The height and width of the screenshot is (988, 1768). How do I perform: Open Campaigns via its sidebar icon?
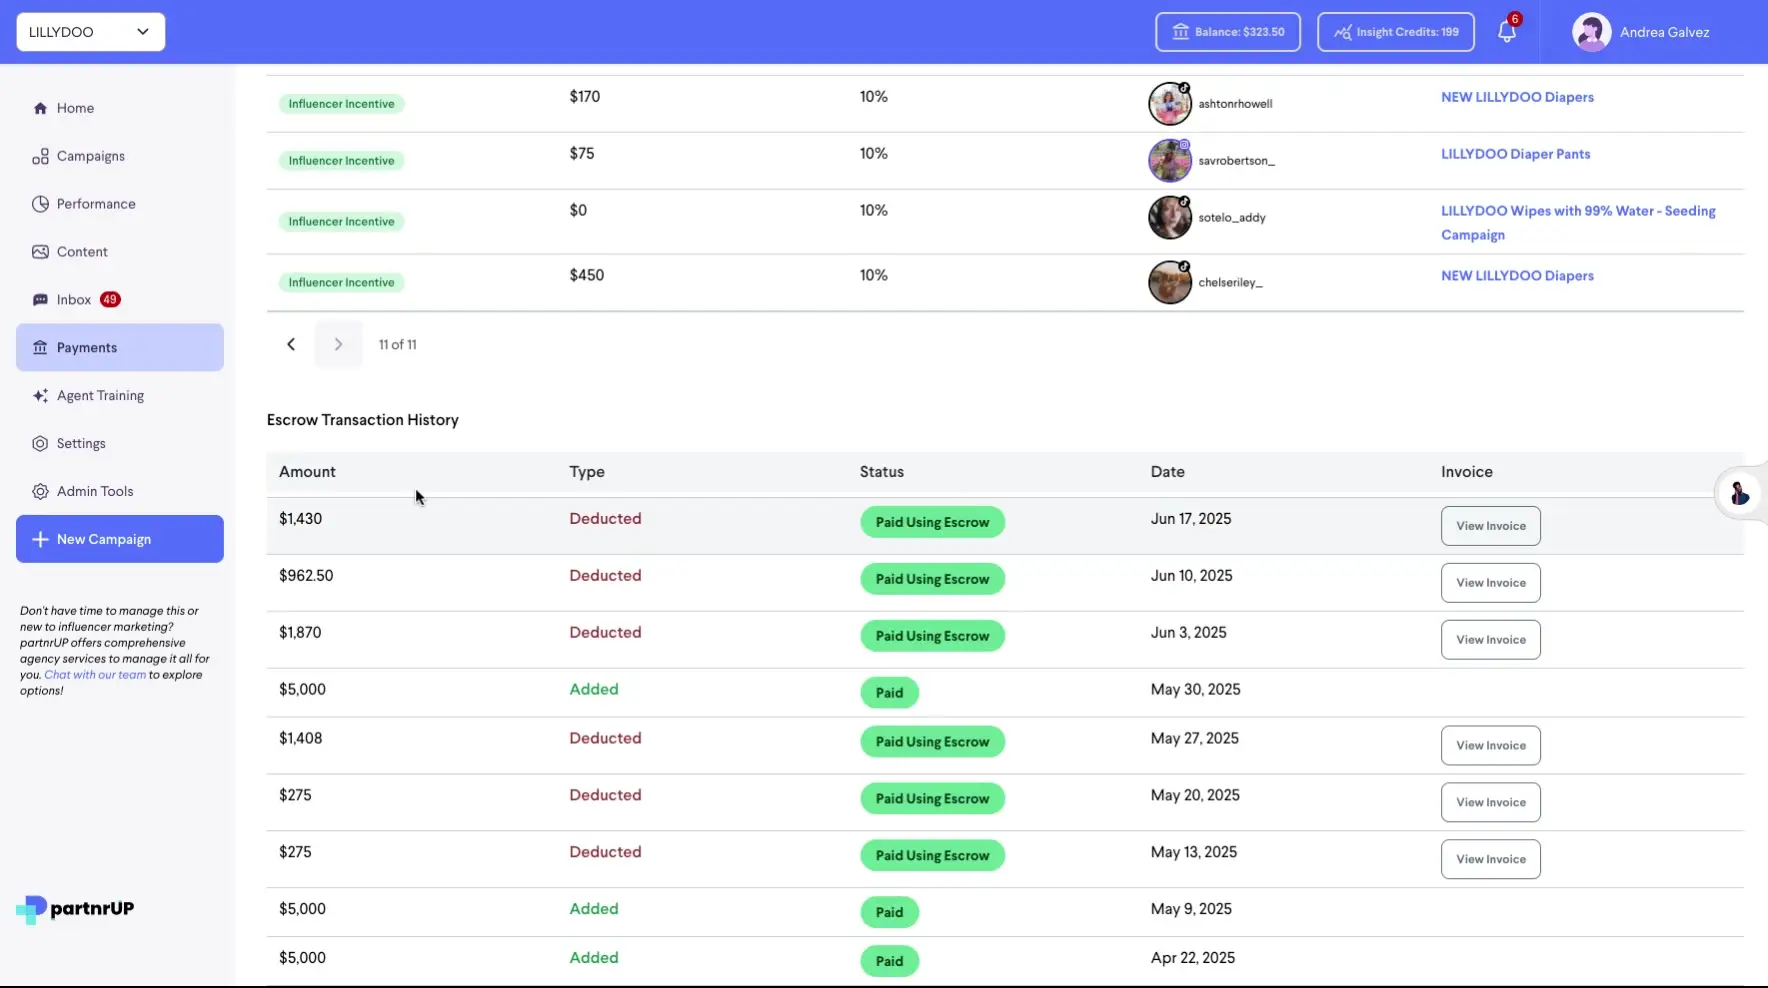point(40,155)
